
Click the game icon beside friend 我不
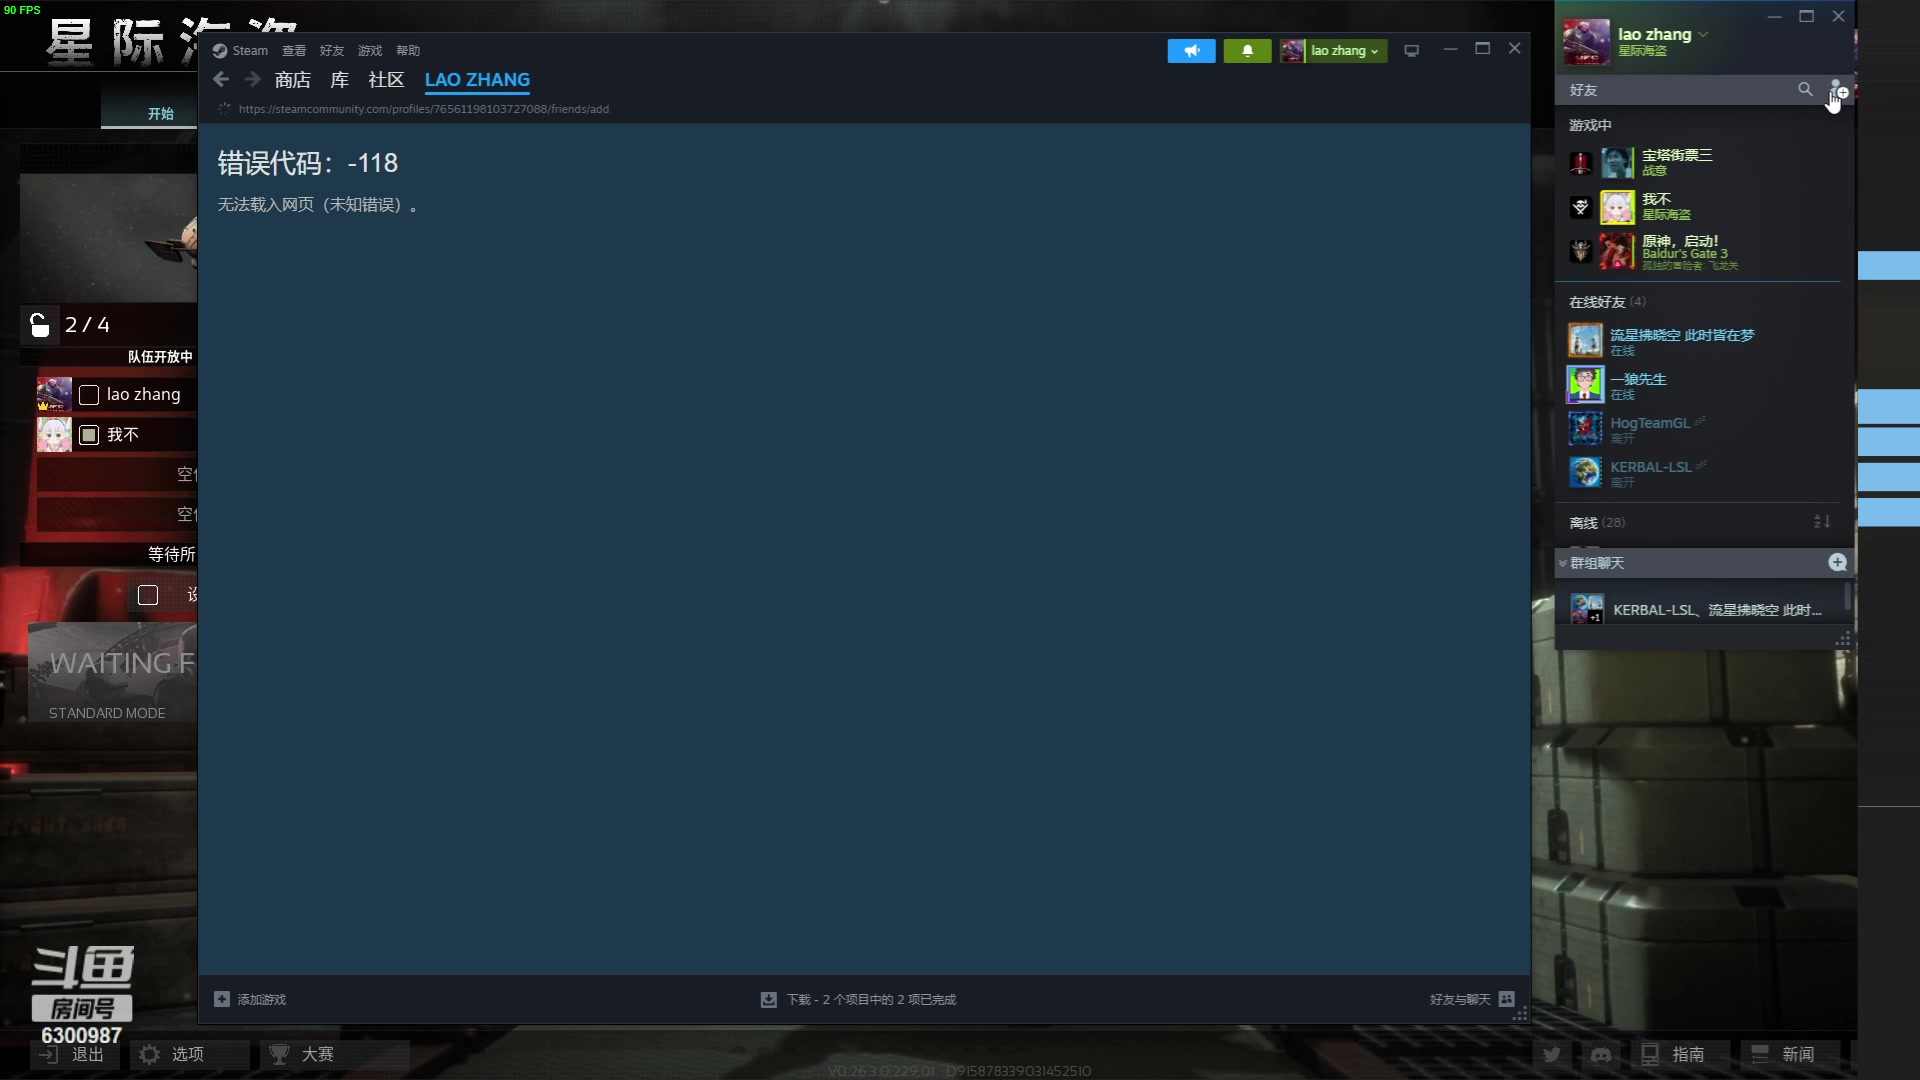[x=1580, y=207]
